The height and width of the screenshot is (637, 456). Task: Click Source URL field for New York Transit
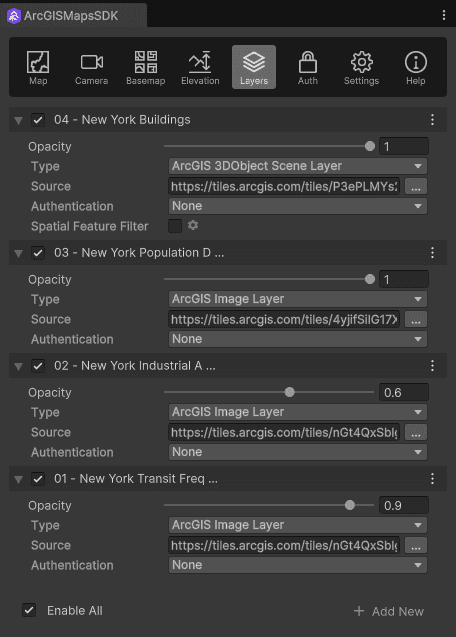click(284, 545)
